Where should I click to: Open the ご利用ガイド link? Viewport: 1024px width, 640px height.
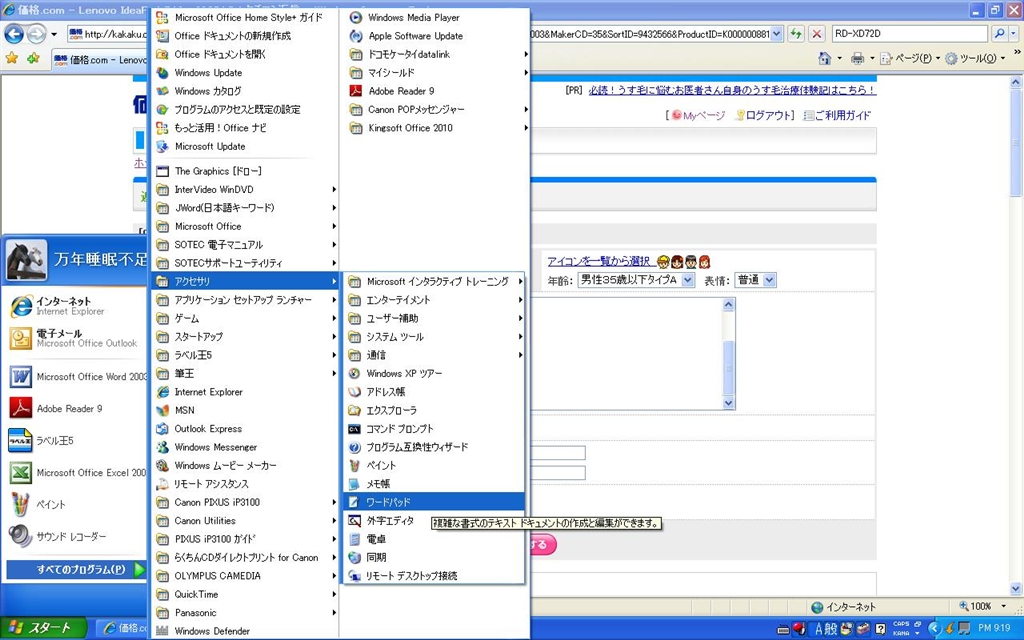click(842, 116)
